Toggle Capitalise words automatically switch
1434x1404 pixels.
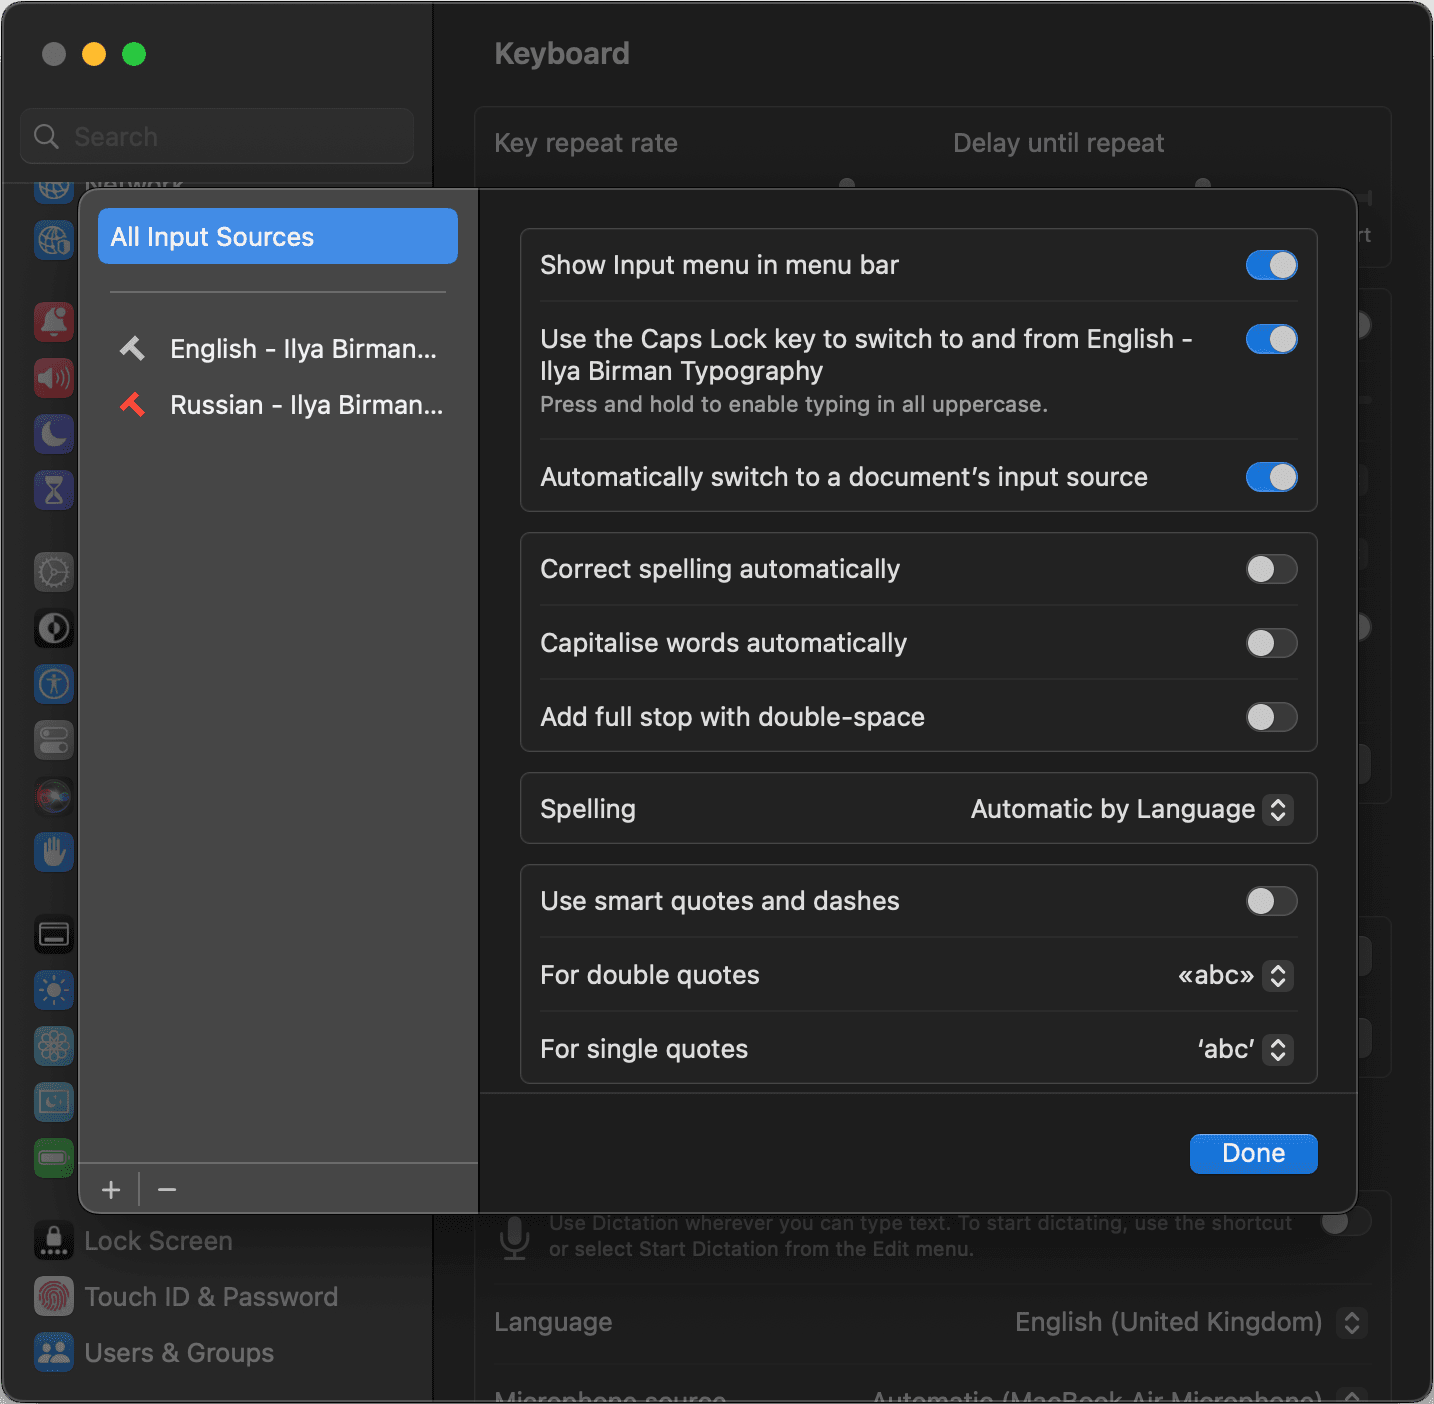[x=1271, y=643]
